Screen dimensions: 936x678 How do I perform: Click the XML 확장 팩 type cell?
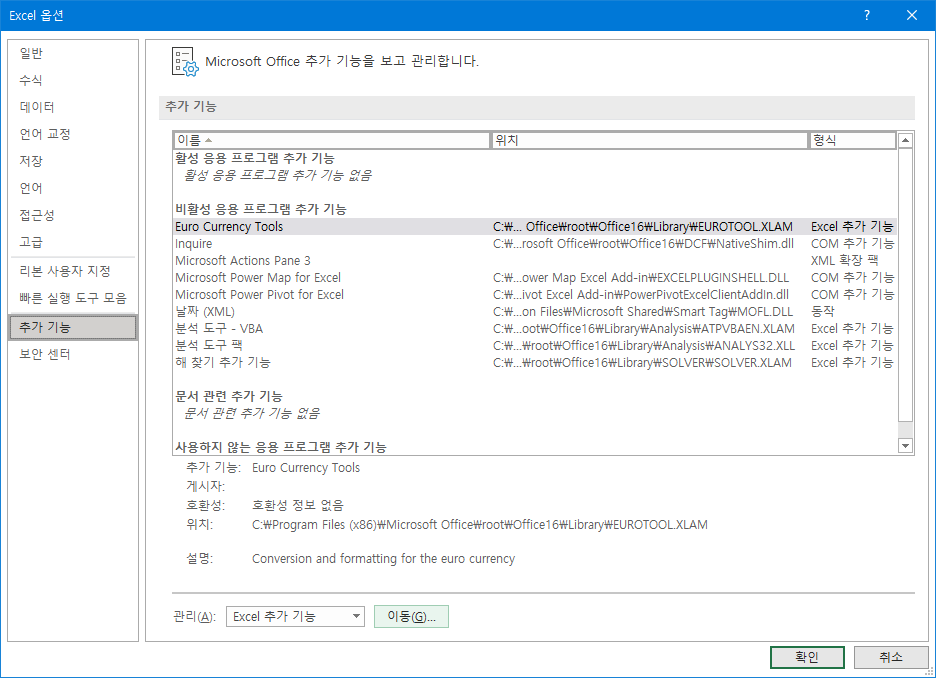coord(844,261)
